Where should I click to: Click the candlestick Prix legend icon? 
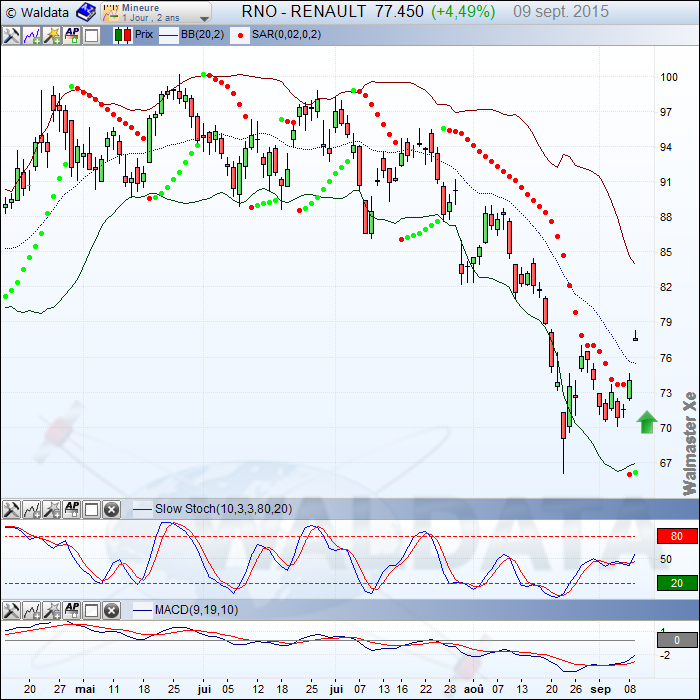(123, 35)
